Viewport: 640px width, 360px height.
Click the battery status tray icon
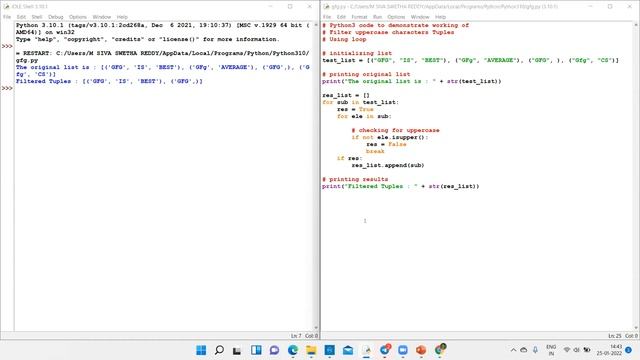pos(587,350)
